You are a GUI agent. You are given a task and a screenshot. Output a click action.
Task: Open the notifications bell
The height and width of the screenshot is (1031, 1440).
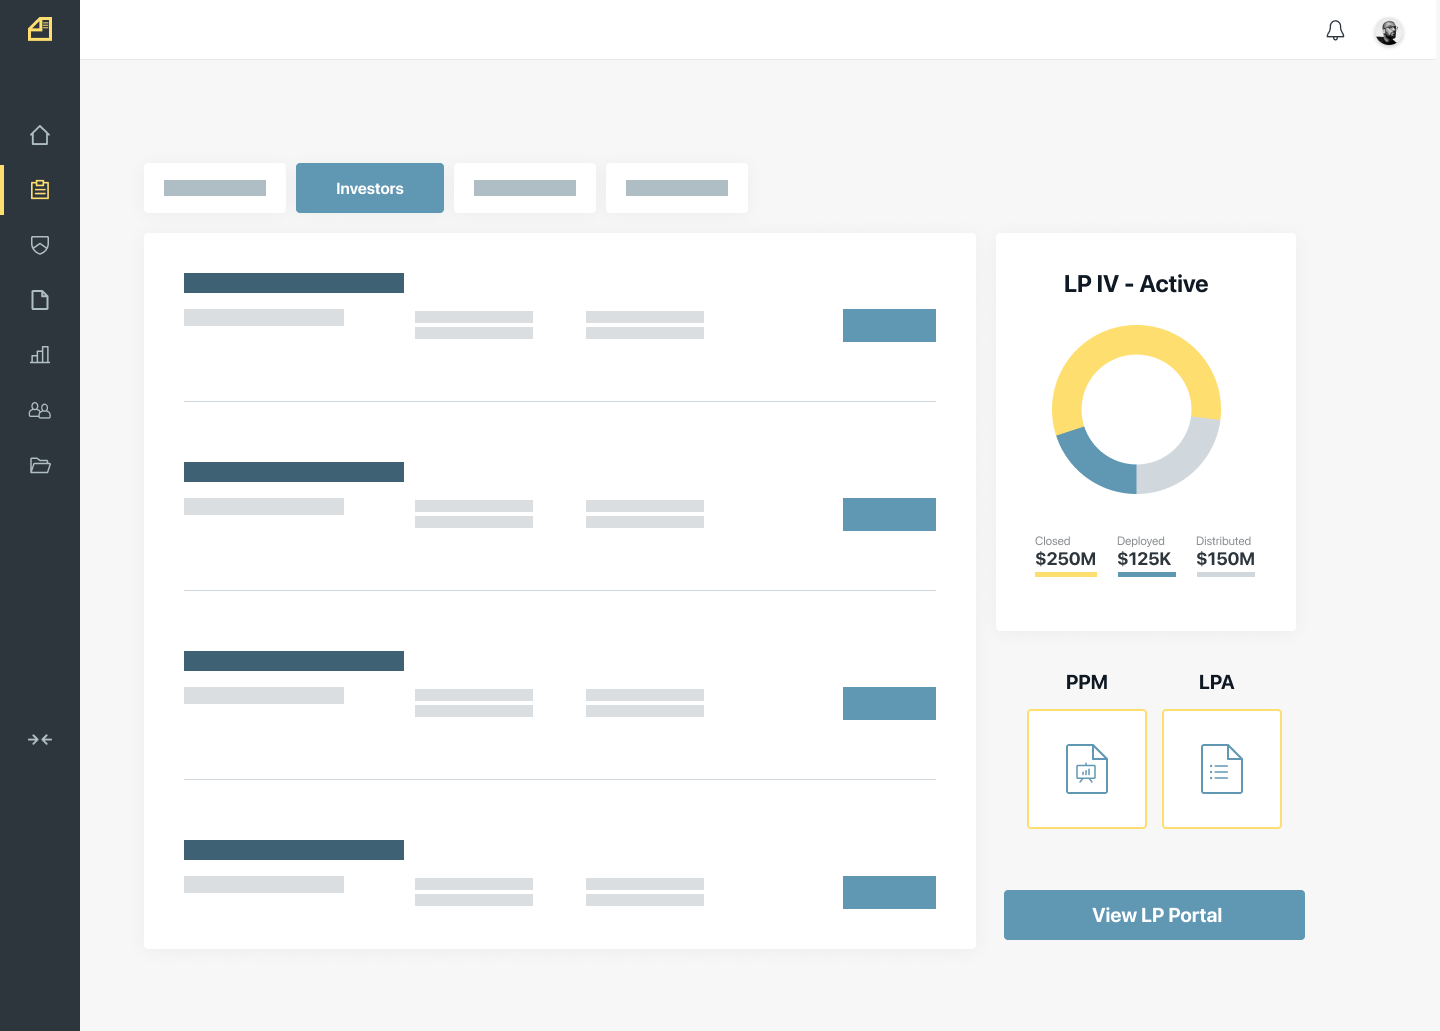(x=1335, y=31)
